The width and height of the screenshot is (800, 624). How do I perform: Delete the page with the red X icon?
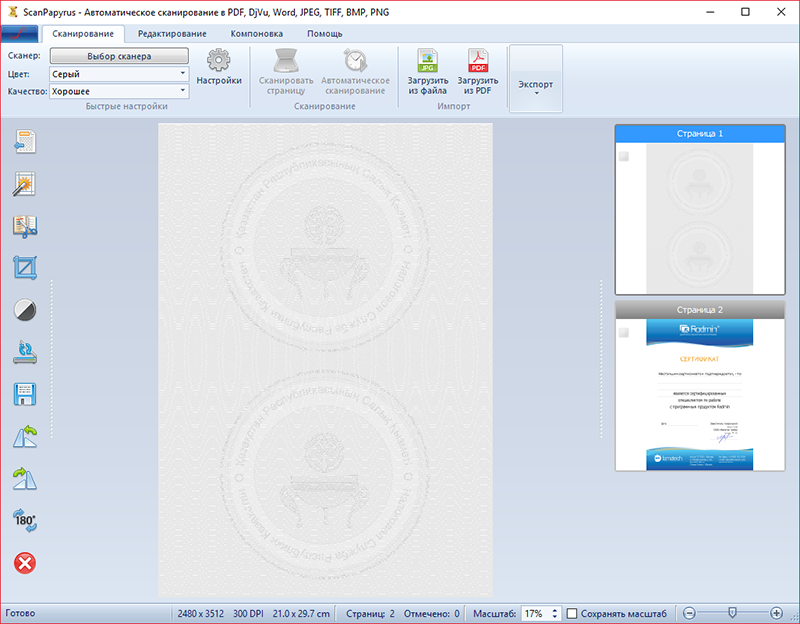coord(25,563)
